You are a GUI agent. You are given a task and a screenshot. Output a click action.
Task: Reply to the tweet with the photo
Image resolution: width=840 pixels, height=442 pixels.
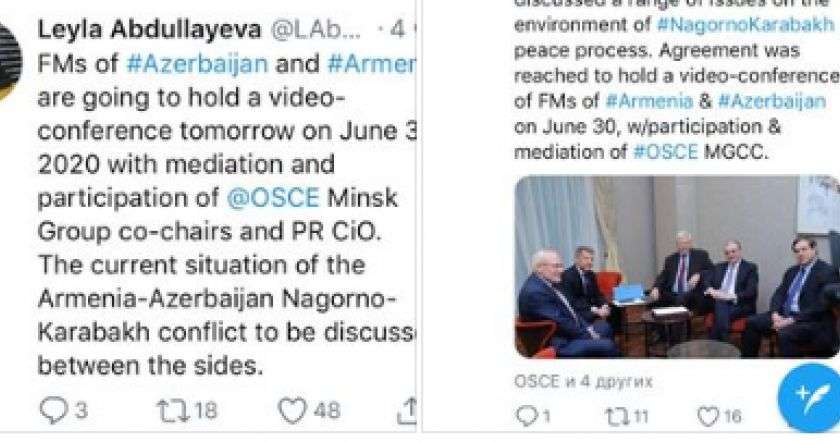(533, 416)
